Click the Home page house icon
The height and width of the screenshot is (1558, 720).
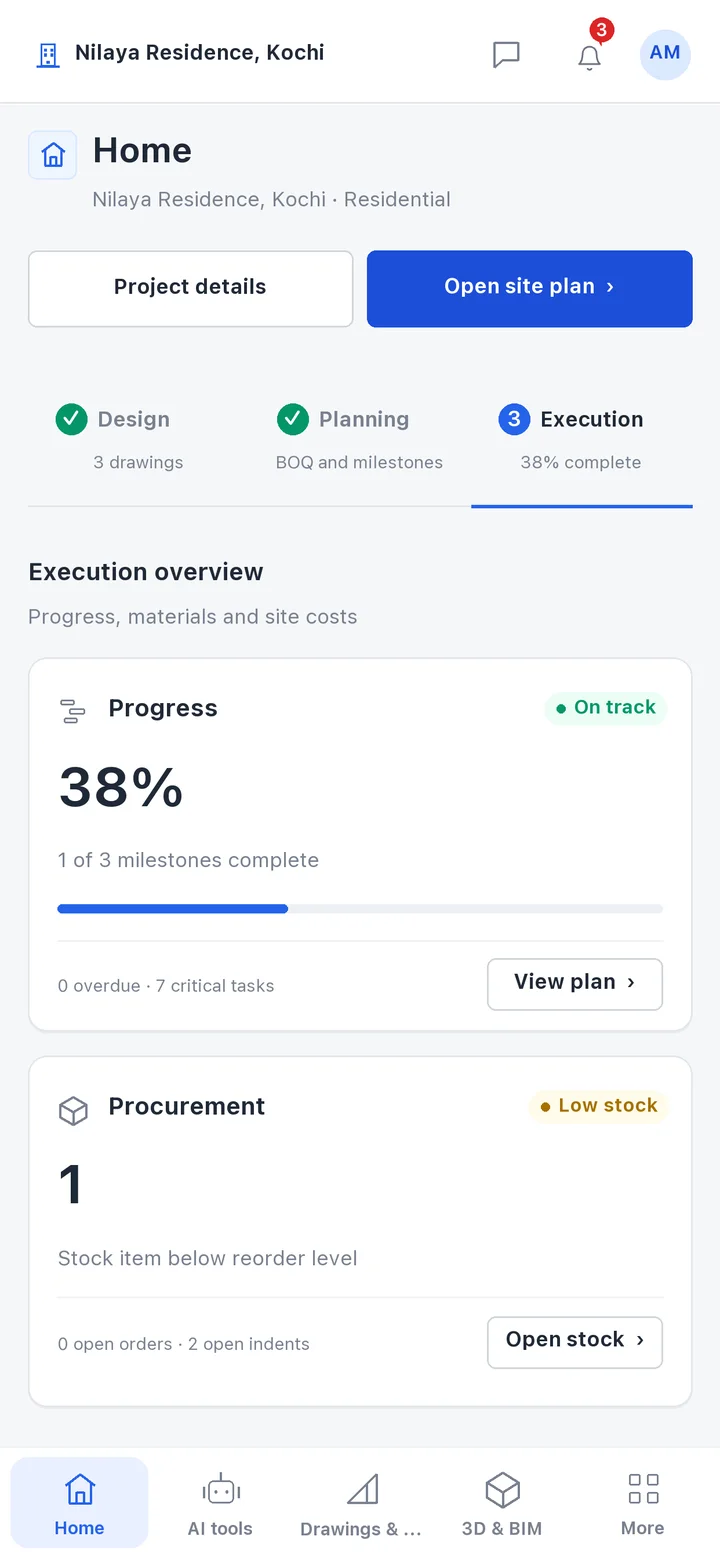tap(53, 155)
